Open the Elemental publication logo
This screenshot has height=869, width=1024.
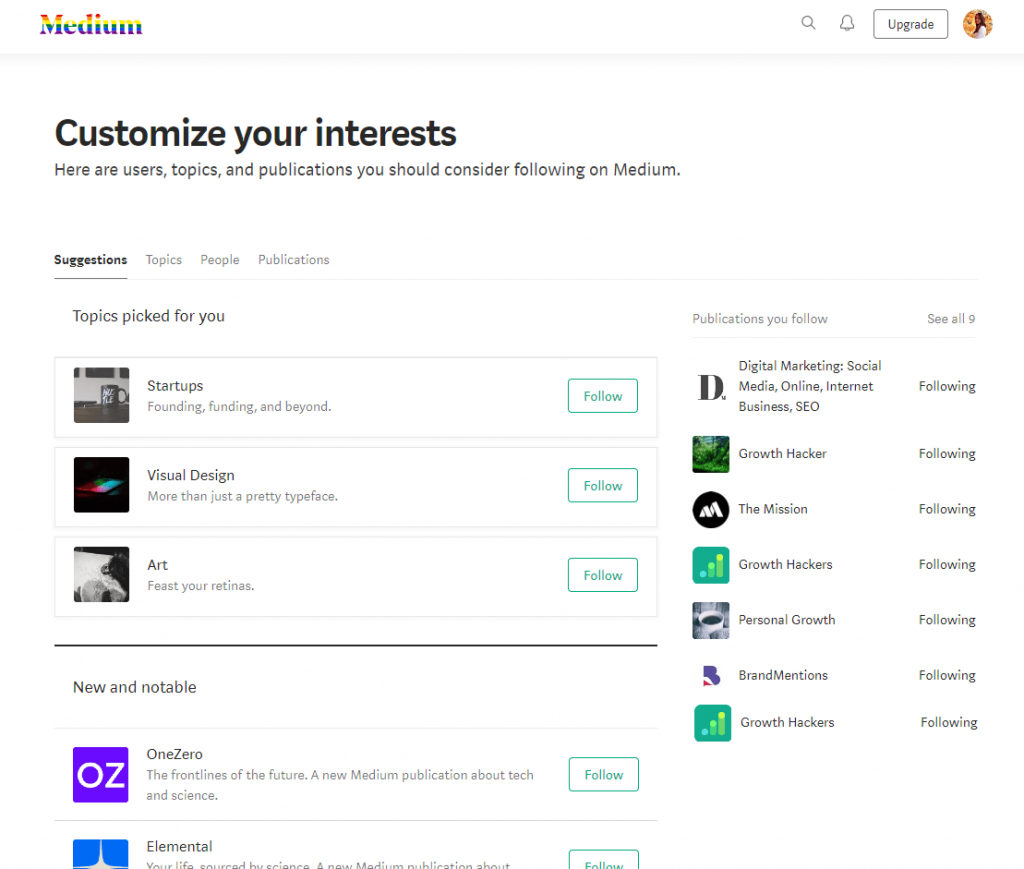101,856
